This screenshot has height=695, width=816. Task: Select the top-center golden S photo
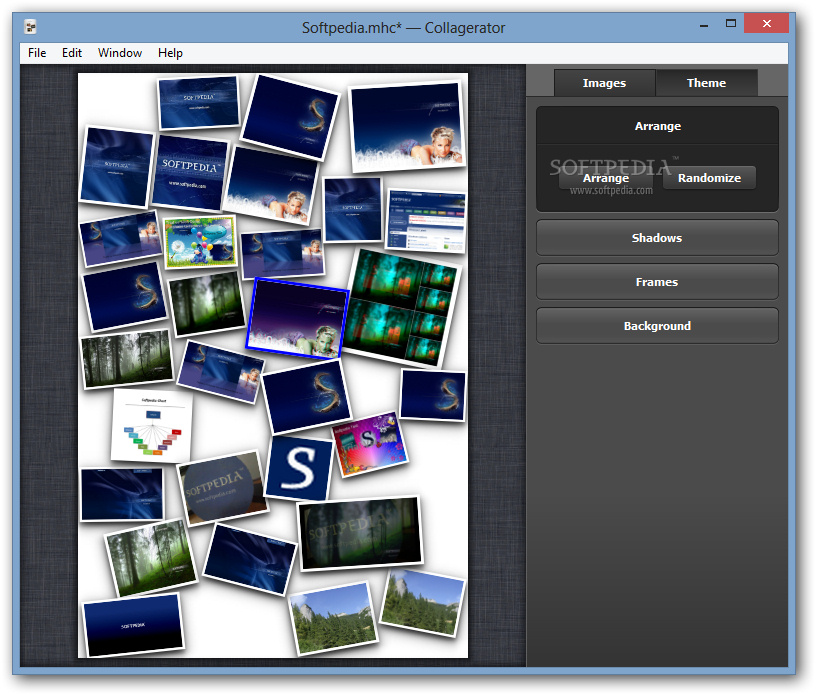click(x=290, y=117)
